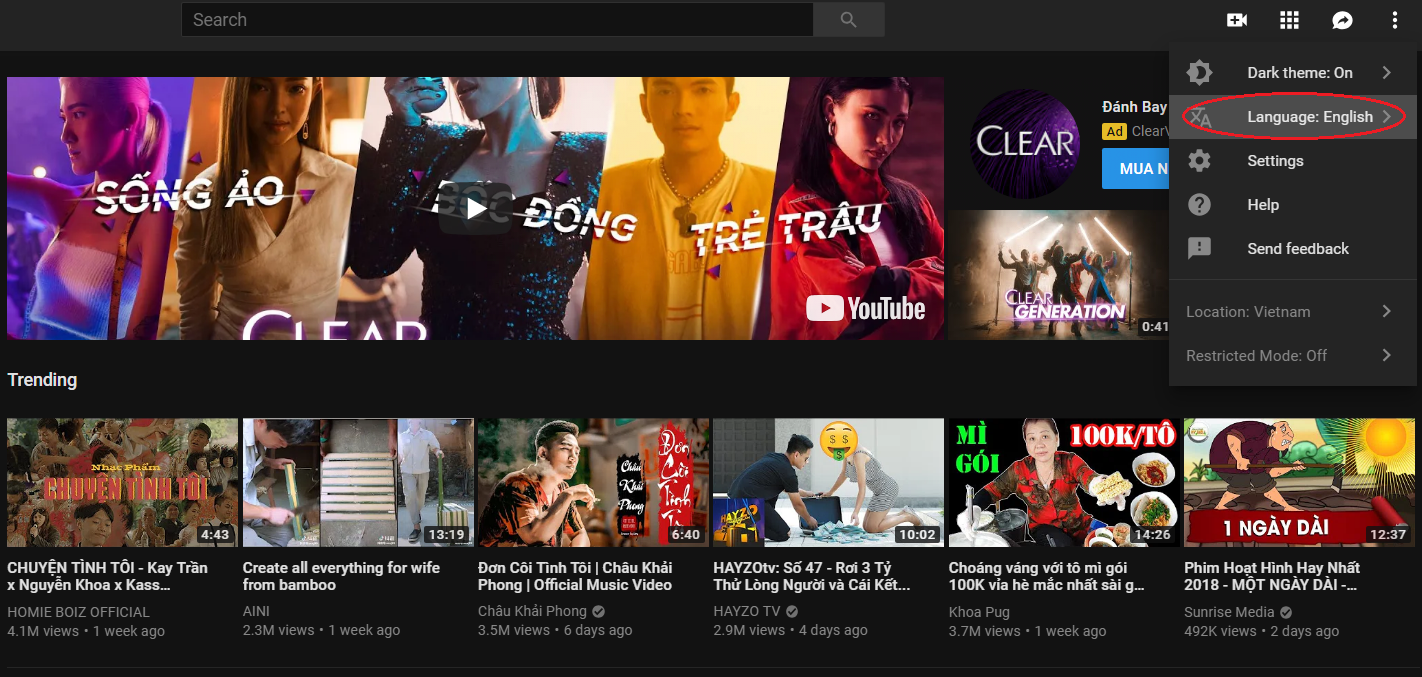Image resolution: width=1422 pixels, height=677 pixels.
Task: Open Clear Generation side video thumbnail
Action: pos(1058,275)
